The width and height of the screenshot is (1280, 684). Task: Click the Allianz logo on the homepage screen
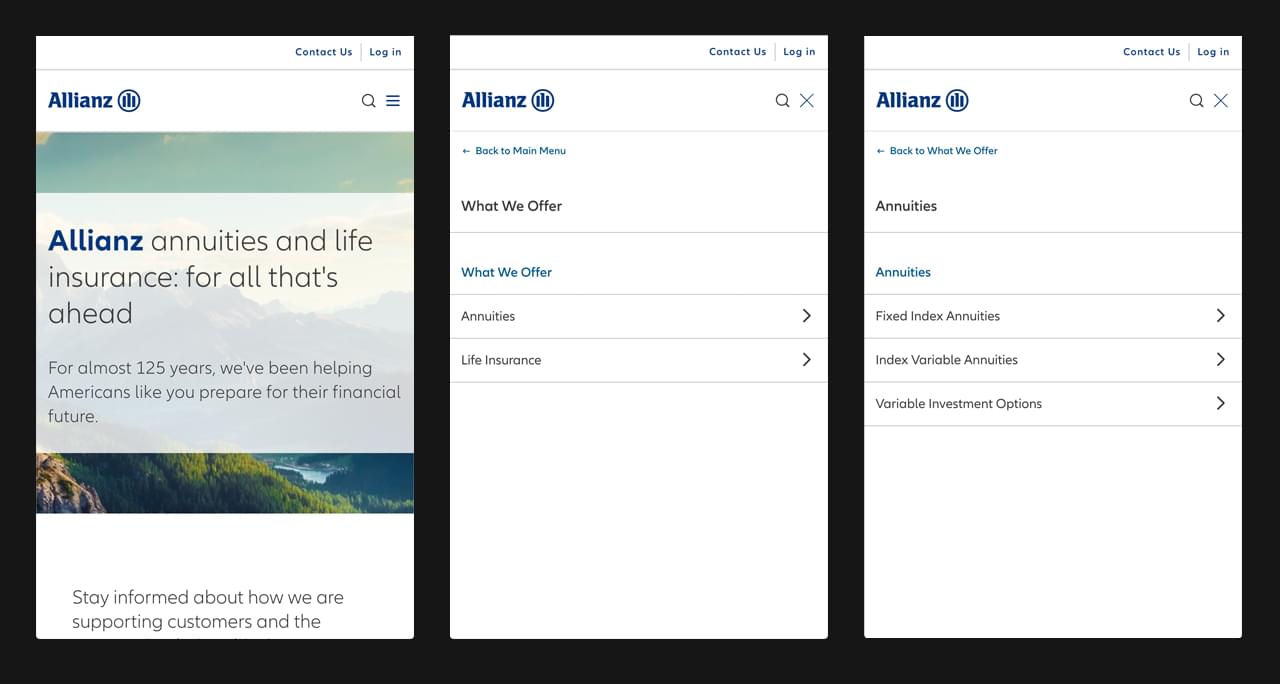pos(94,100)
